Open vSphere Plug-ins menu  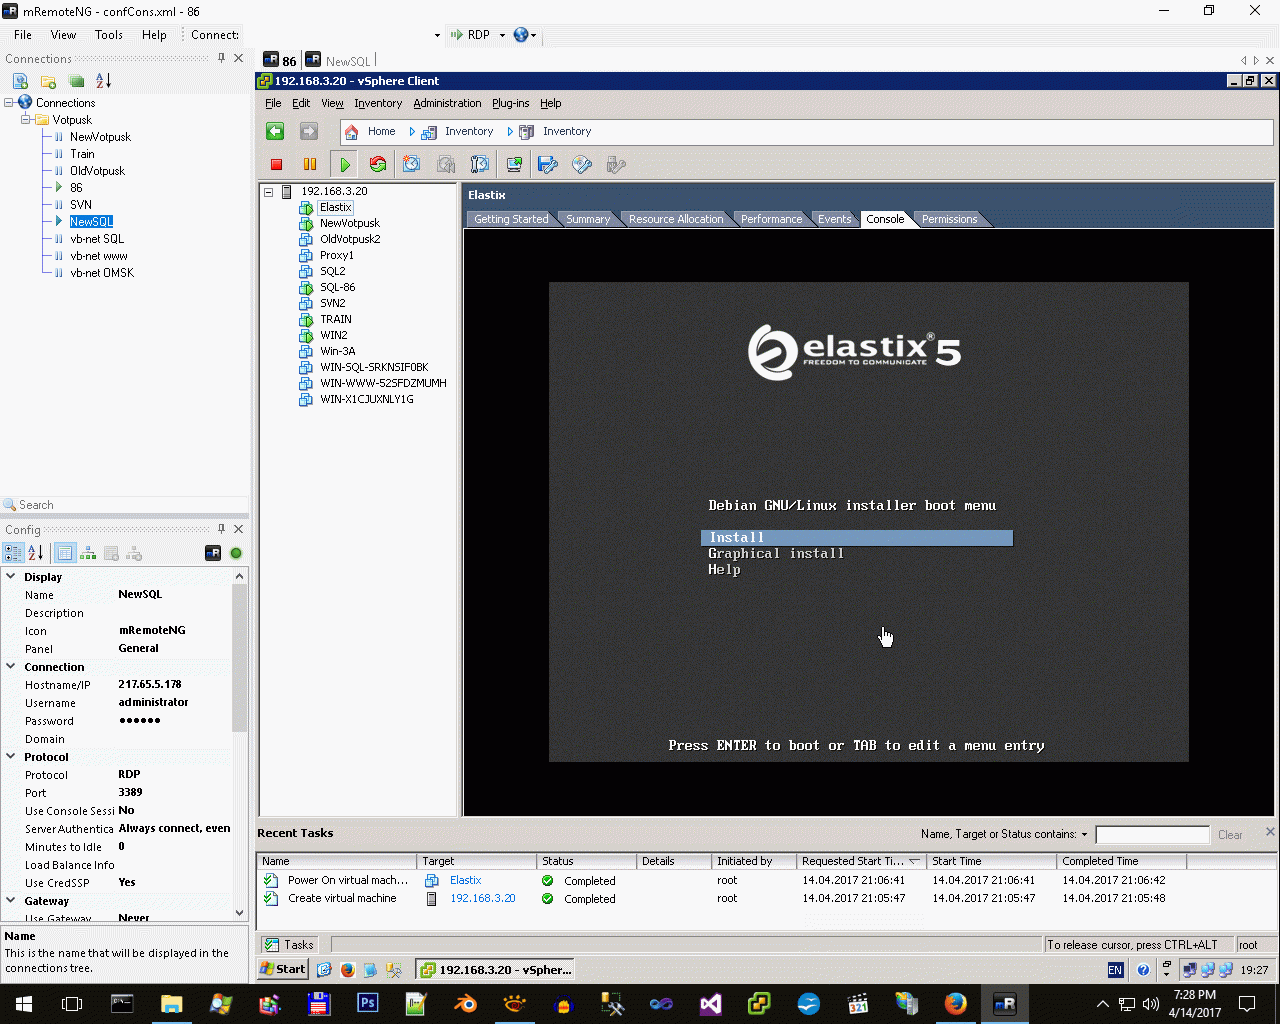tap(510, 103)
